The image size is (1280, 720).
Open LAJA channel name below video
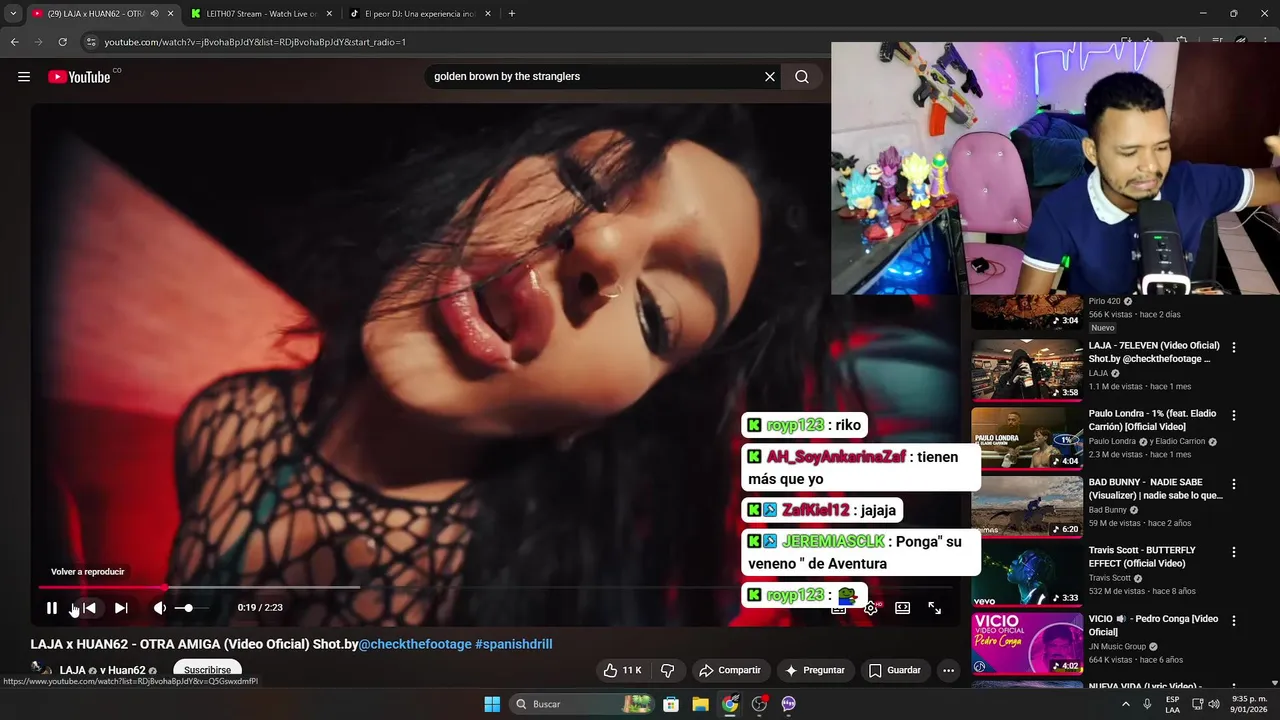click(x=72, y=670)
